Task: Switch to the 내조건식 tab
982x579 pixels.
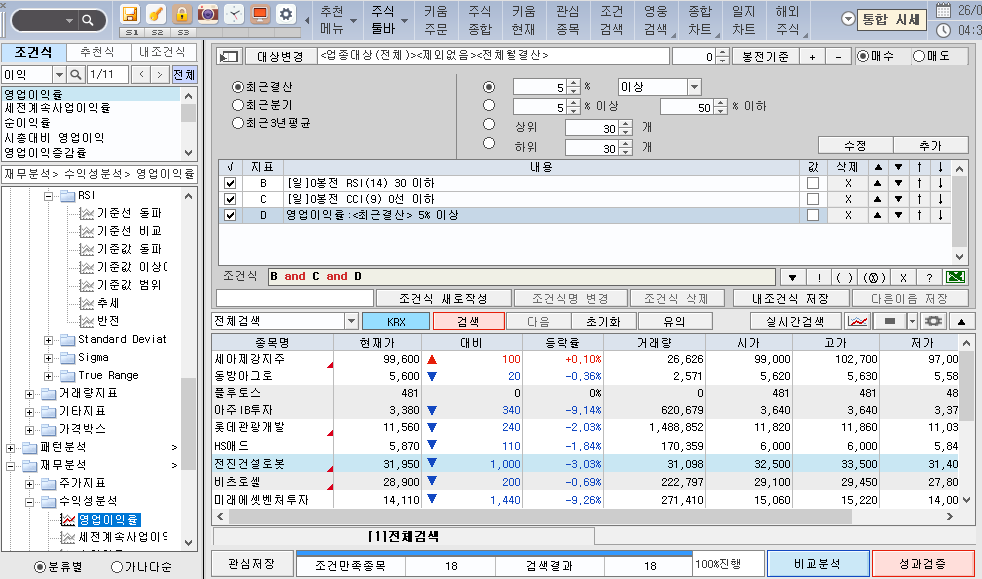Action: (x=162, y=52)
